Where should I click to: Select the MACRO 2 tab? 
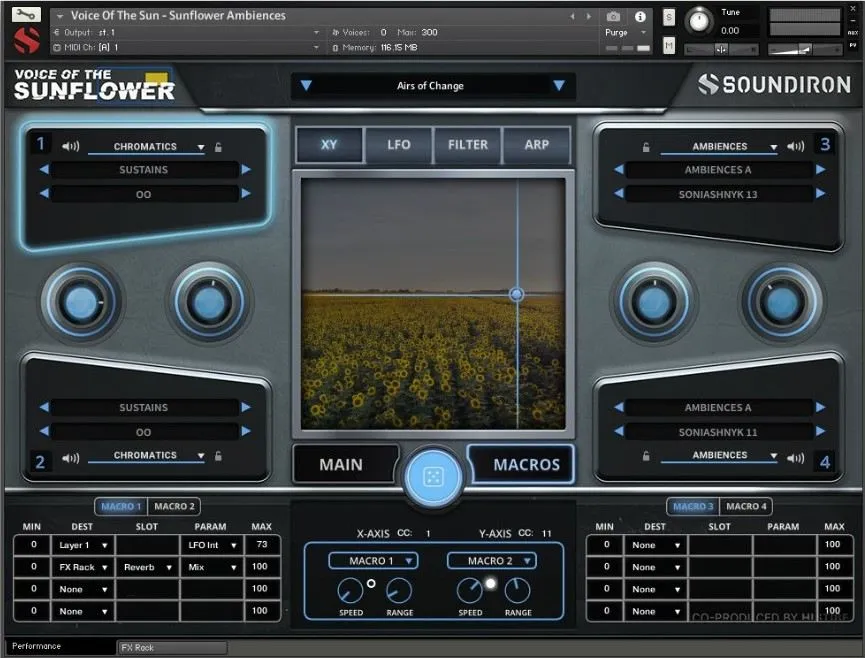174,506
